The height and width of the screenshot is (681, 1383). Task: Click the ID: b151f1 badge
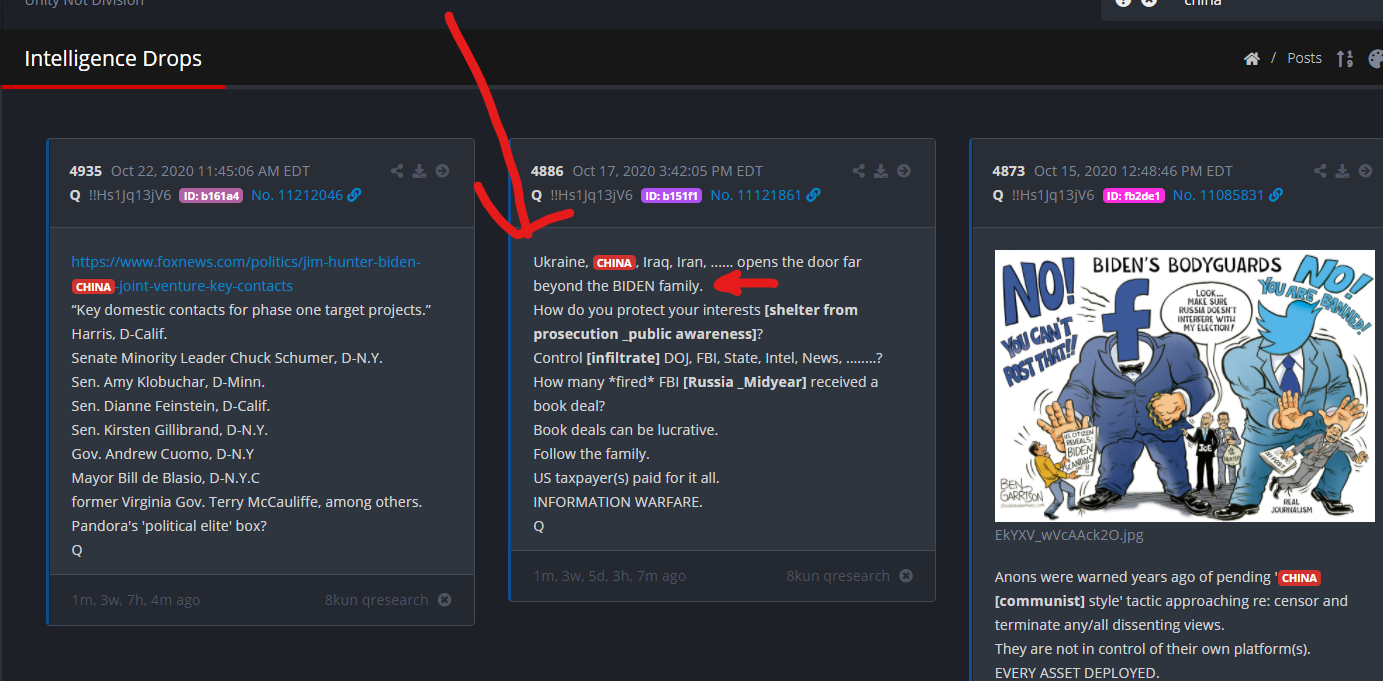click(671, 196)
